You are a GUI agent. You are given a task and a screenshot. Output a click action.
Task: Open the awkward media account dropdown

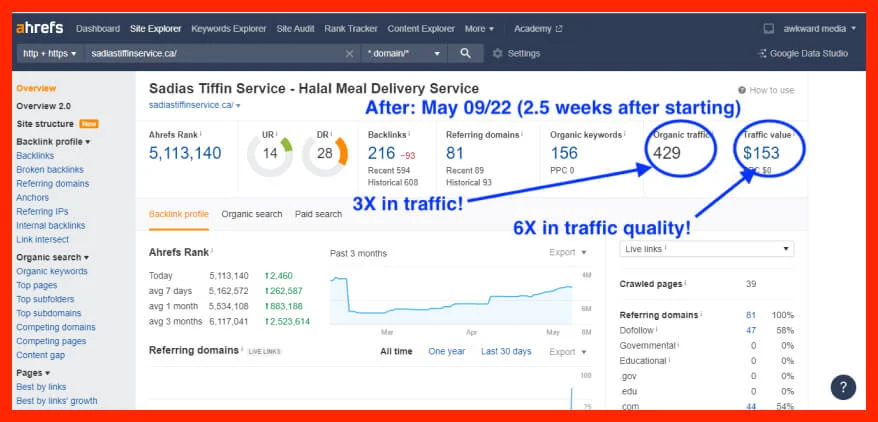pyautogui.click(x=820, y=29)
